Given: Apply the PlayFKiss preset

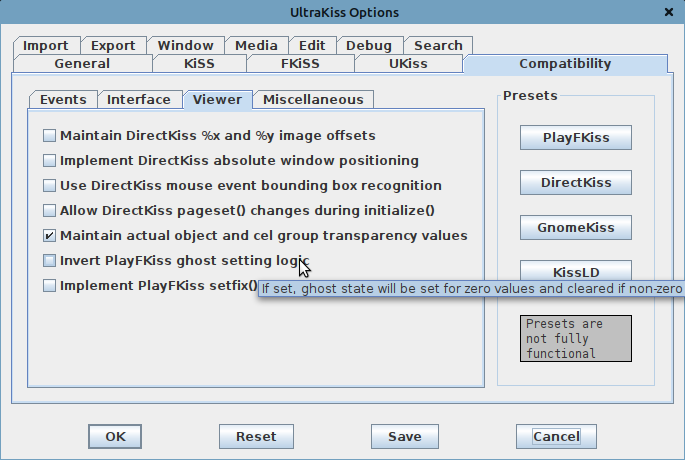Looking at the screenshot, I should point(575,137).
